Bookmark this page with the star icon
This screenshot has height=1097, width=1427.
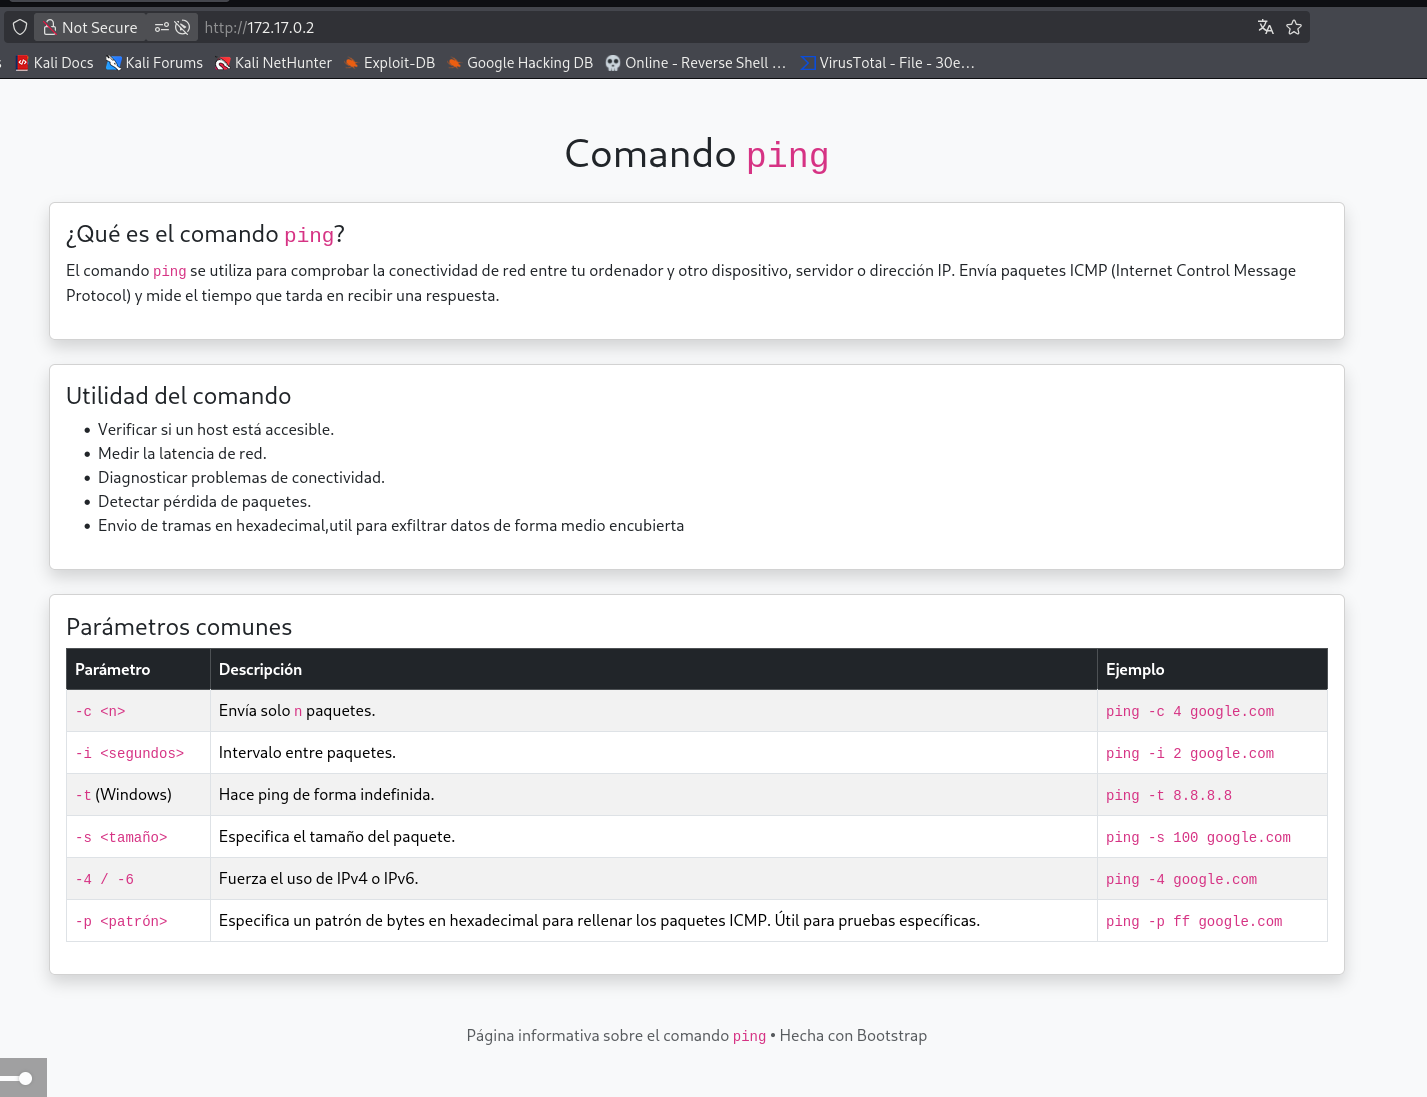coord(1294,27)
